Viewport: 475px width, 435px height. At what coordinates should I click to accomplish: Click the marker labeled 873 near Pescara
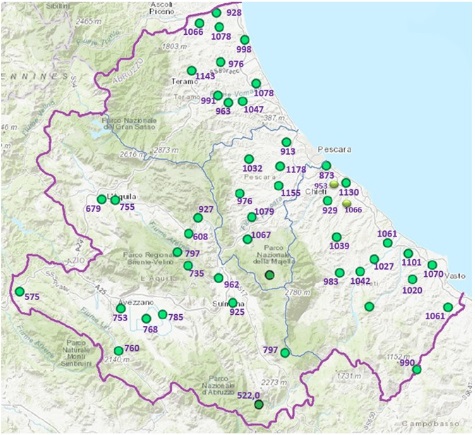[326, 165]
